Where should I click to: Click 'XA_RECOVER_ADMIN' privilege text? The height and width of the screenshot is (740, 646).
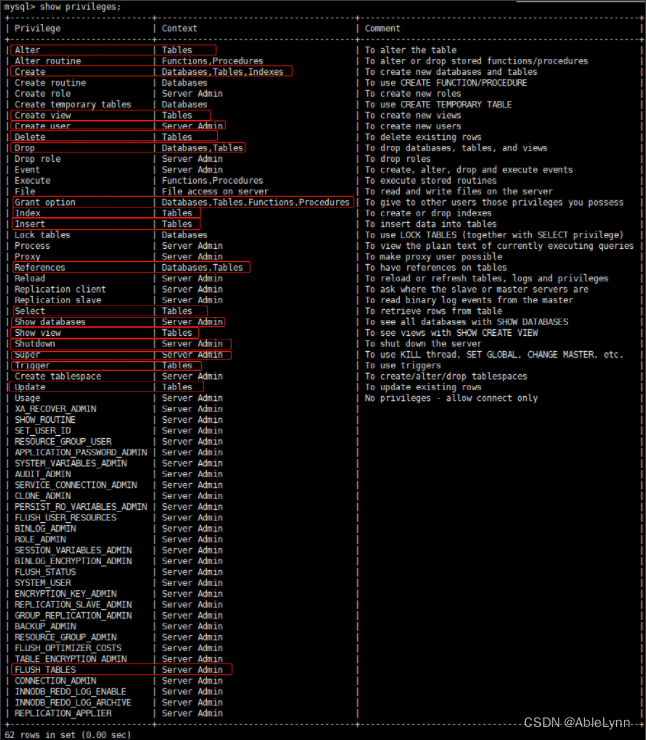[55, 409]
